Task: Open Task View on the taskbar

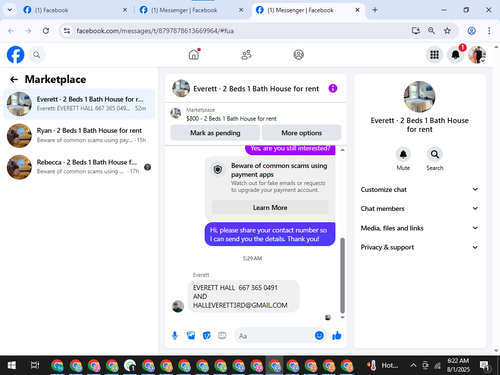Action: click(x=35, y=365)
